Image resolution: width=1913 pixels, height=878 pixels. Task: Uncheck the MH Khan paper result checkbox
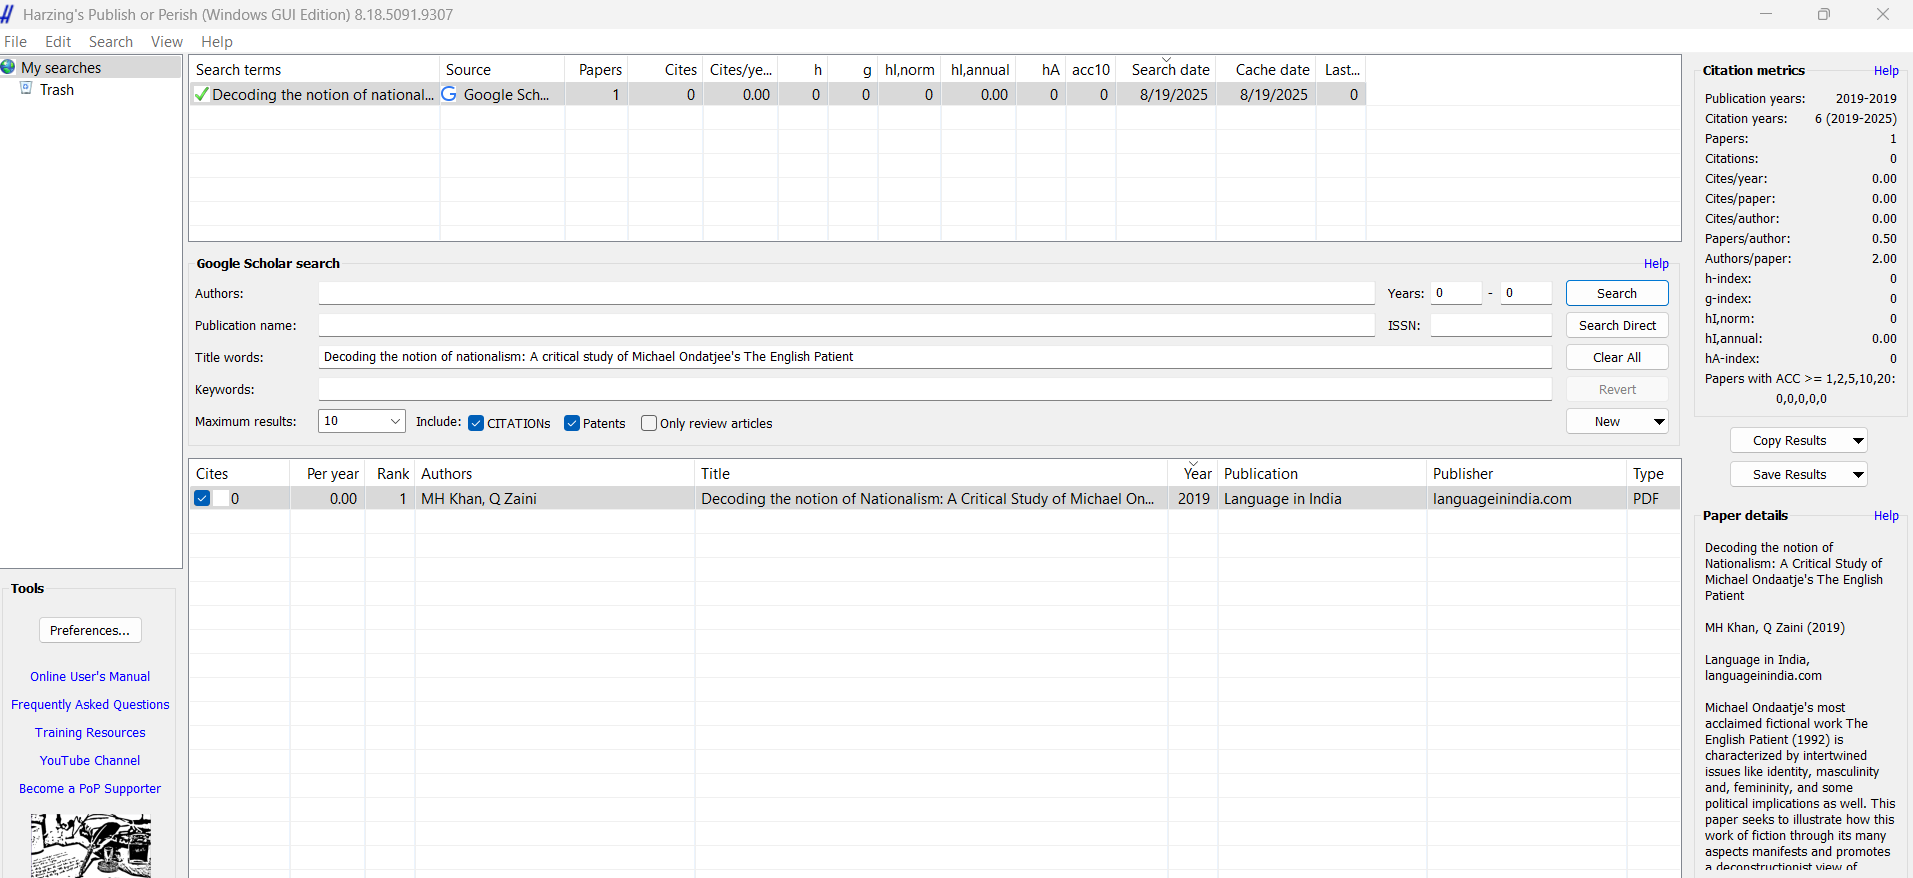pos(202,498)
